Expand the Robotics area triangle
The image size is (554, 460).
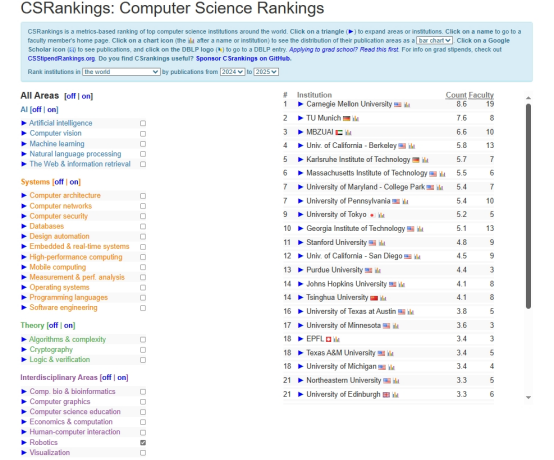24,442
